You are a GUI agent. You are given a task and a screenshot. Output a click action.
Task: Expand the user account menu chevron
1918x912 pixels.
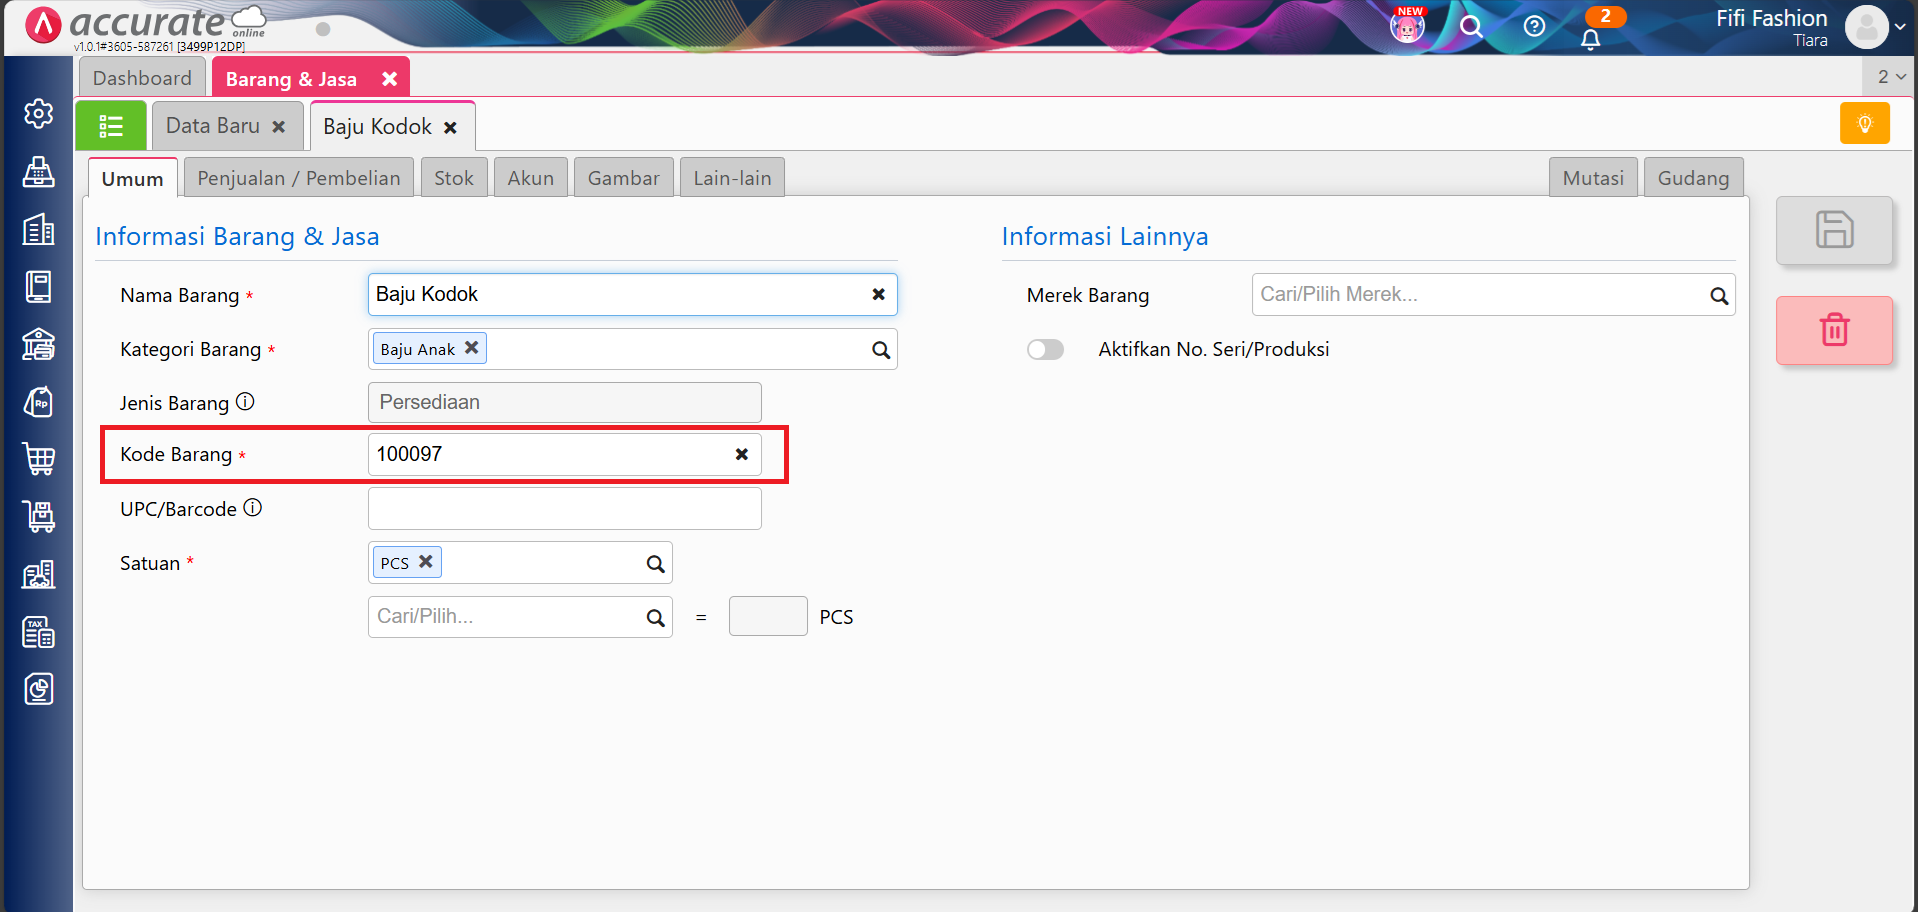pos(1900,27)
